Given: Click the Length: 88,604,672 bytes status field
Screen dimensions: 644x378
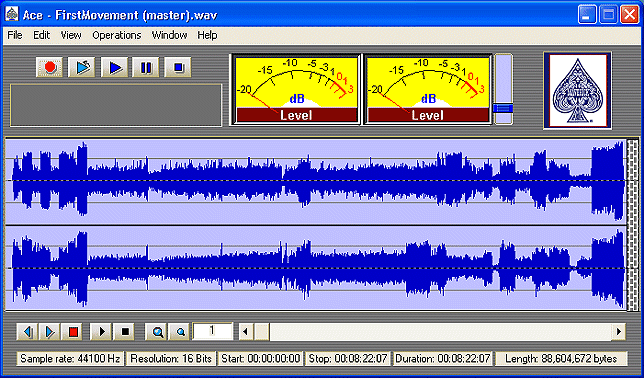Looking at the screenshot, I should pos(561,359).
